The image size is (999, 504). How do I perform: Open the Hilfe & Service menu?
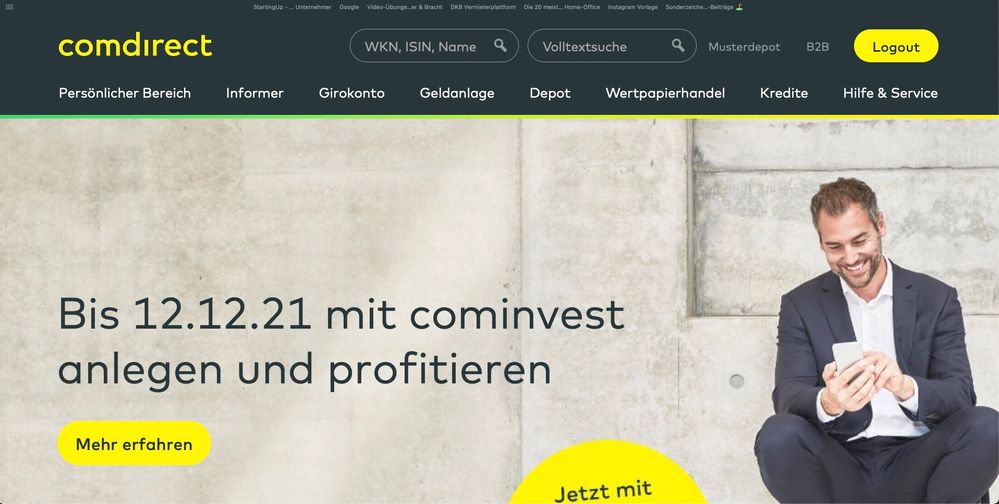890,93
